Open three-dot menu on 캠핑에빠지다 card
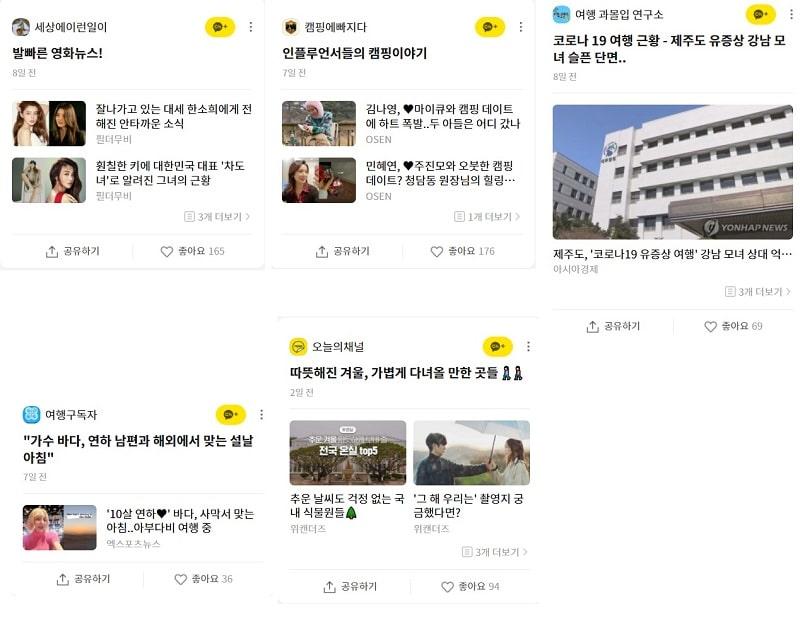 520,27
